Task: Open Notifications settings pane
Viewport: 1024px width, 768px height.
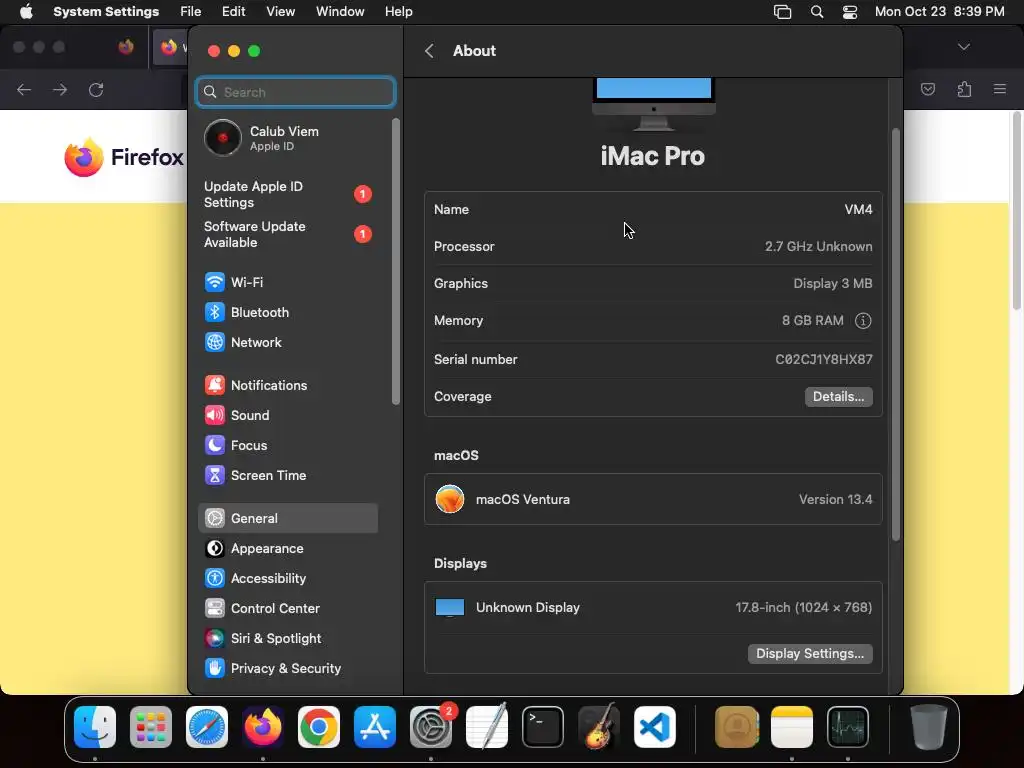Action: [x=287, y=385]
